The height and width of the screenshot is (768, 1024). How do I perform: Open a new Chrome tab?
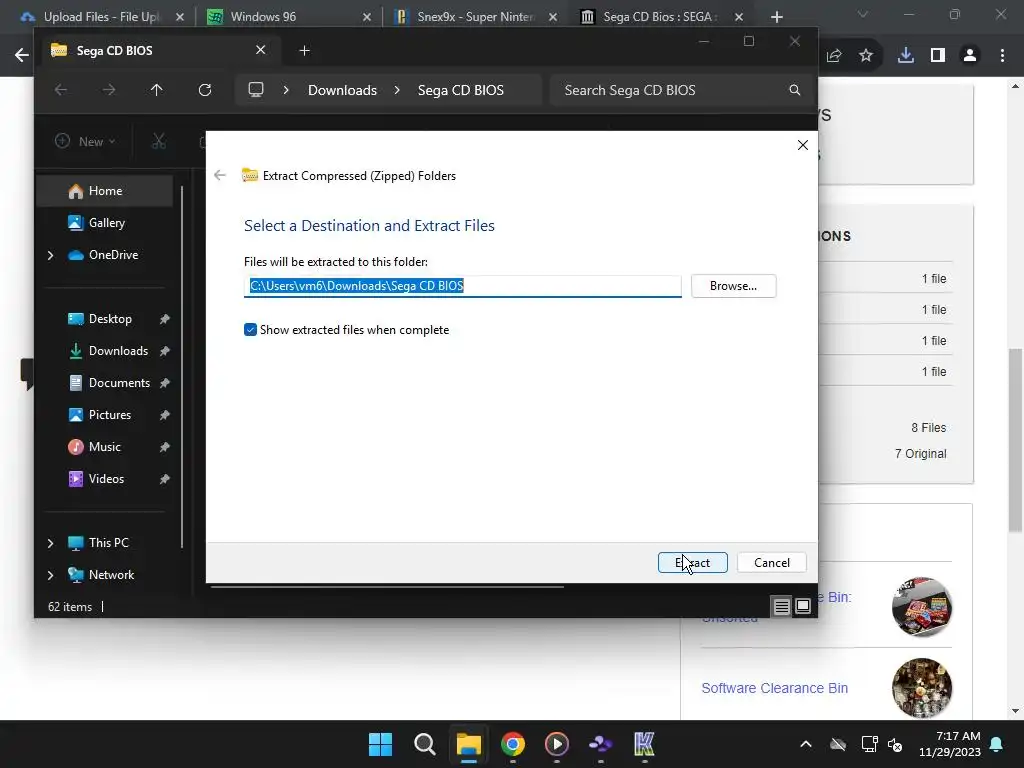click(776, 17)
